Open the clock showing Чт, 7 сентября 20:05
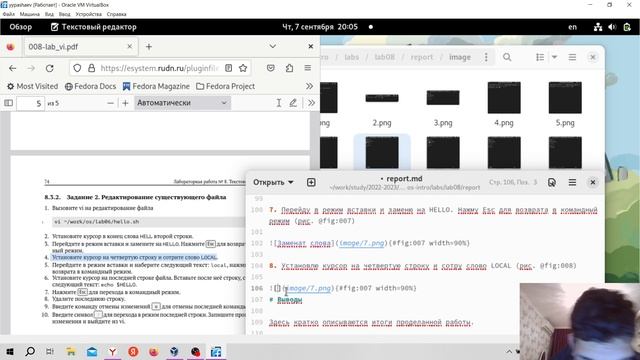The image size is (640, 360). tap(320, 27)
